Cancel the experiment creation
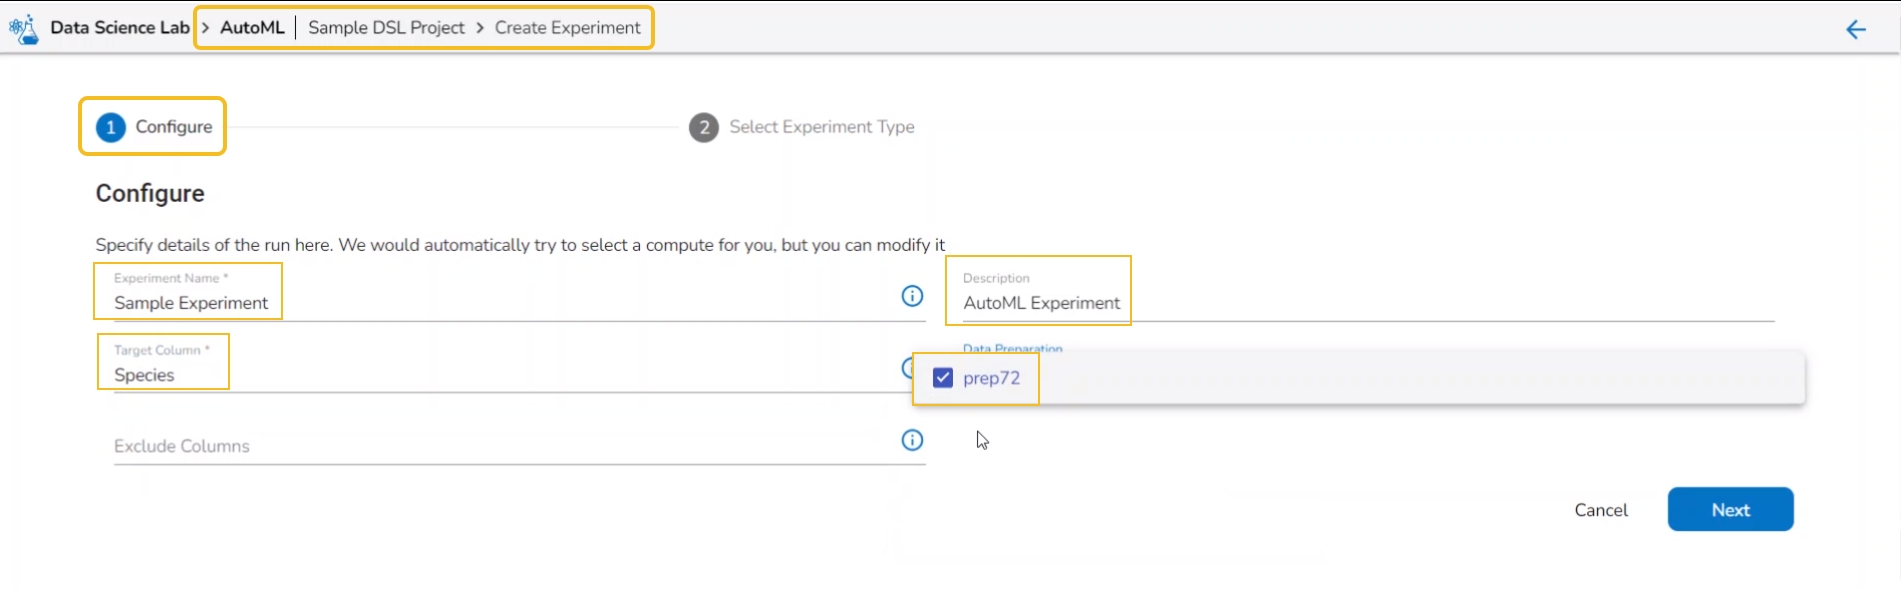 click(x=1600, y=510)
